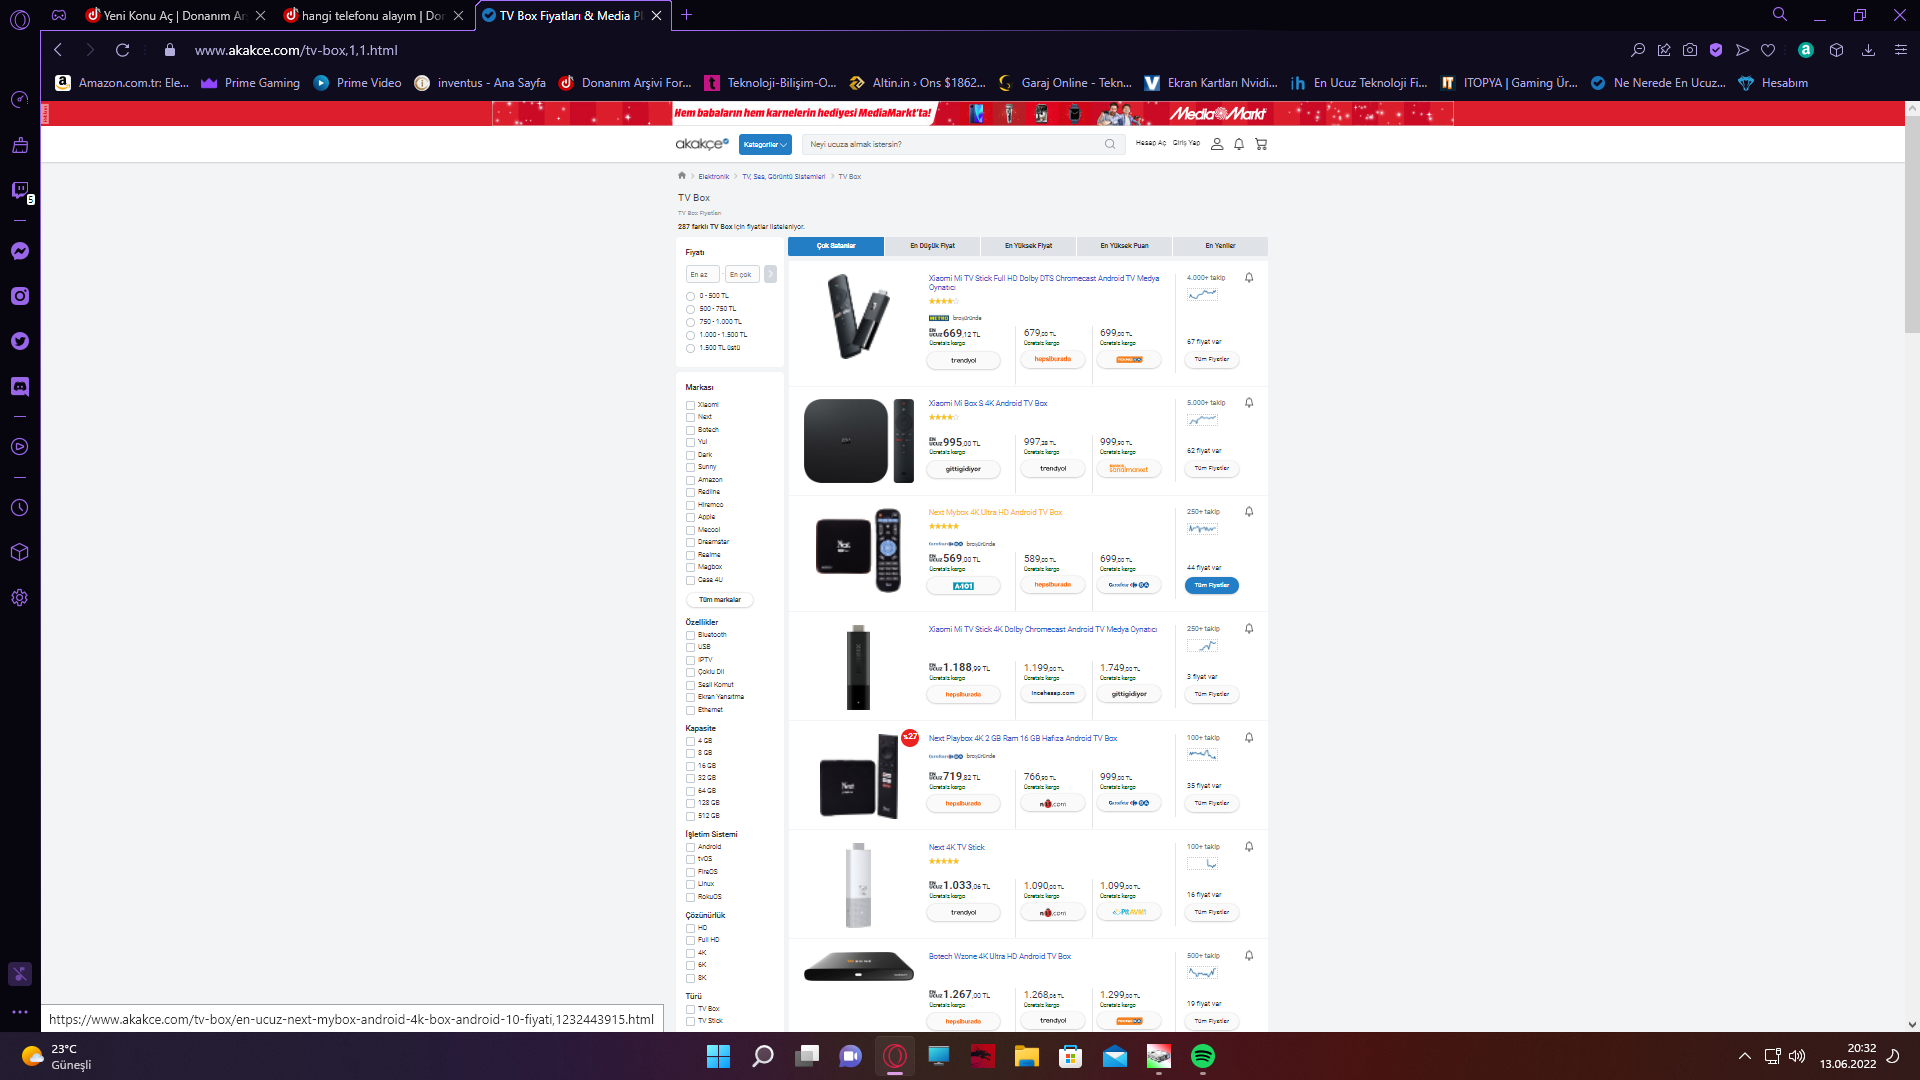The width and height of the screenshot is (1920, 1080).
Task: Open the GX Control speedometer icon
Action: coord(20,100)
